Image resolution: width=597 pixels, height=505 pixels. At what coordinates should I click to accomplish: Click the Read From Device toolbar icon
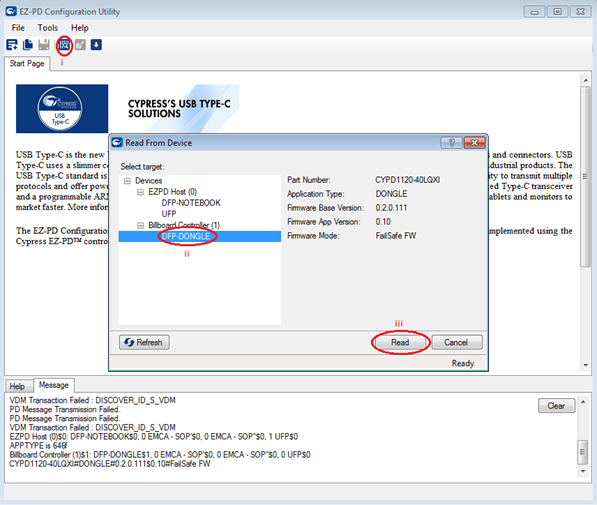(x=64, y=45)
